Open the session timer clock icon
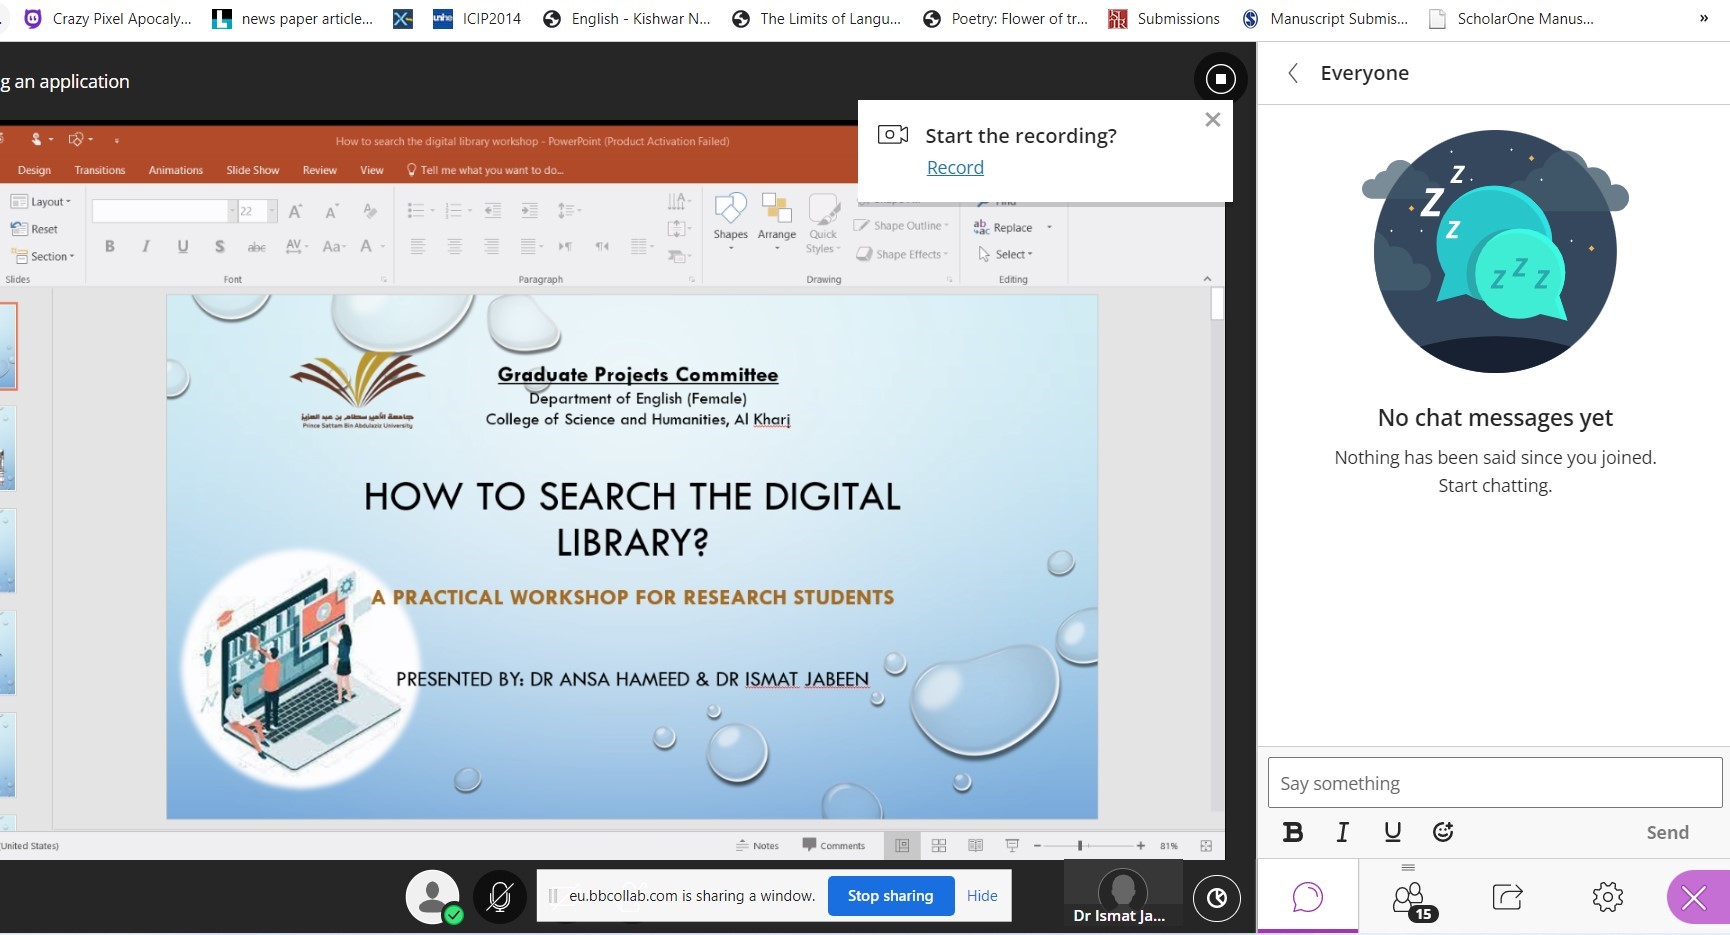This screenshot has width=1730, height=935. (x=1216, y=898)
